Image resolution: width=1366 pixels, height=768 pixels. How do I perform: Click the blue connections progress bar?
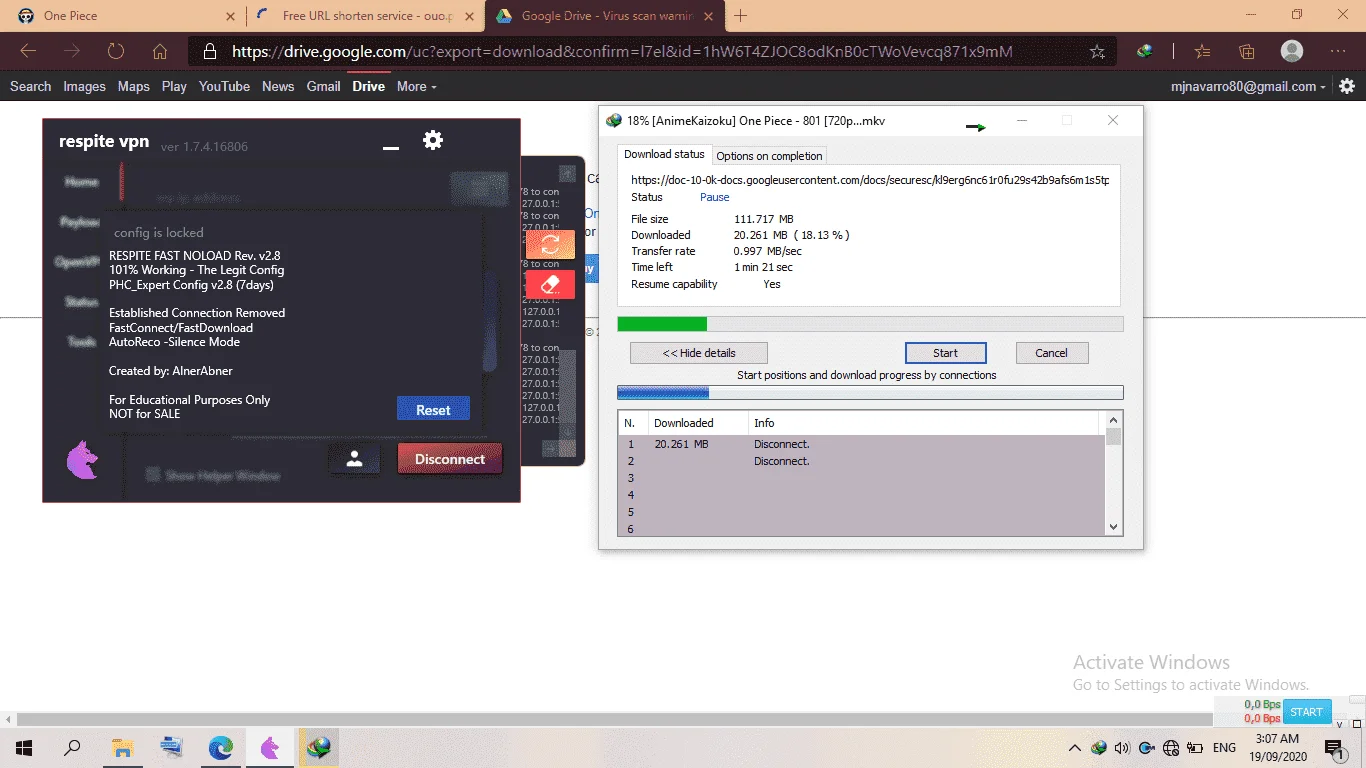point(870,393)
